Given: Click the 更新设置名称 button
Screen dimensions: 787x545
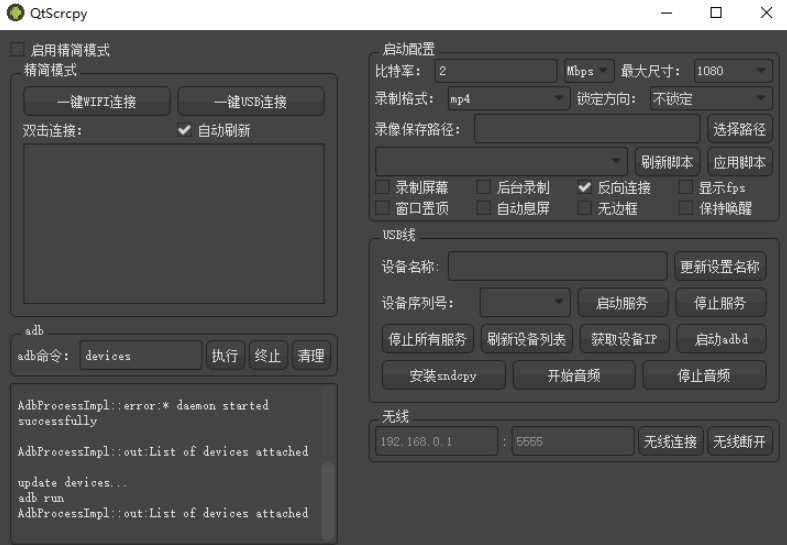Looking at the screenshot, I should pos(720,266).
